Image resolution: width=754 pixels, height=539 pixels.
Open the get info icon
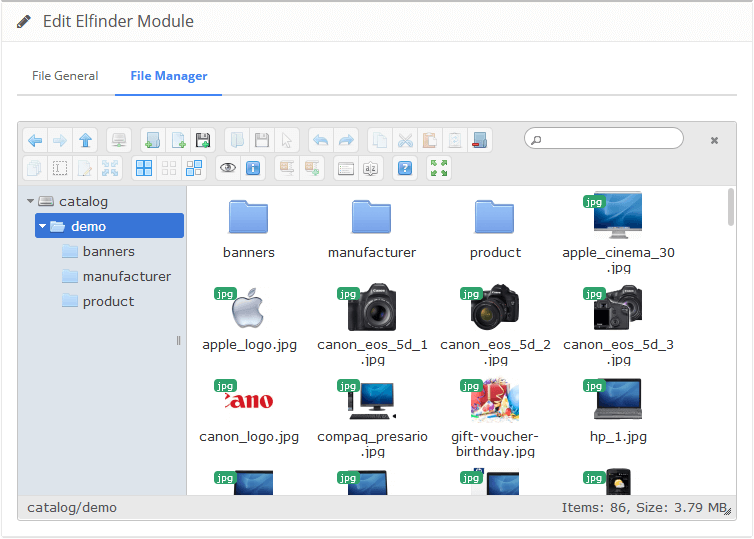click(x=253, y=168)
